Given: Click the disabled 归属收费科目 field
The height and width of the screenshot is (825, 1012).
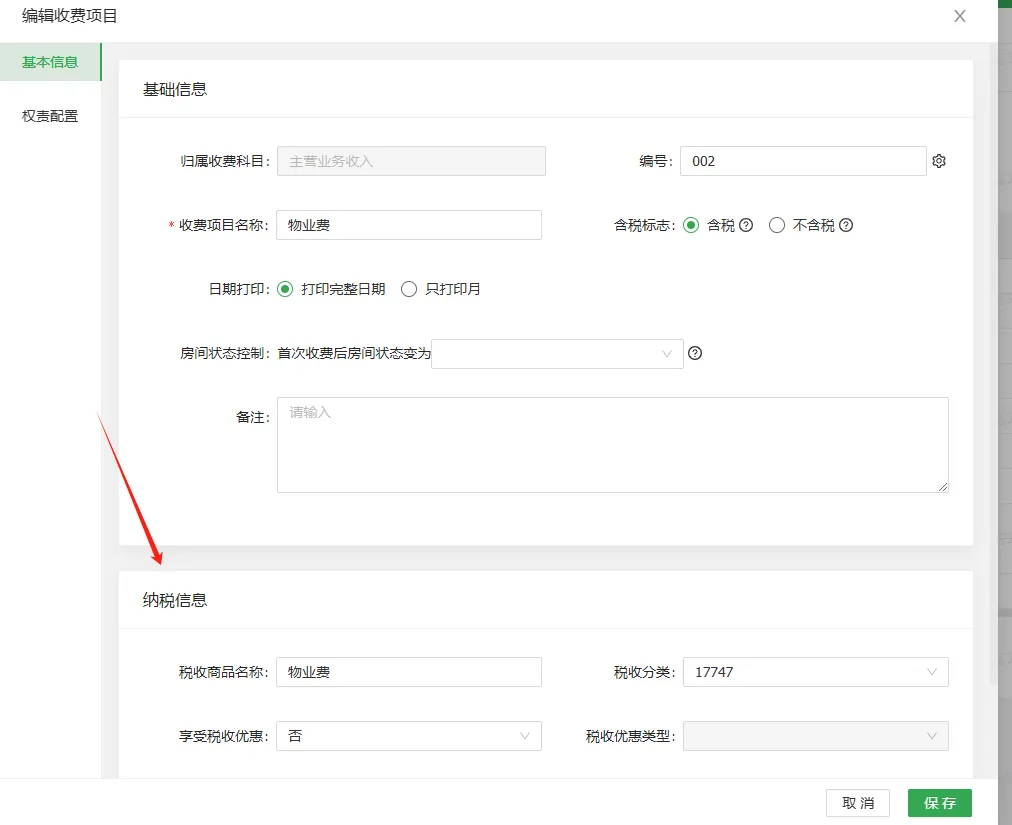Looking at the screenshot, I should (411, 161).
